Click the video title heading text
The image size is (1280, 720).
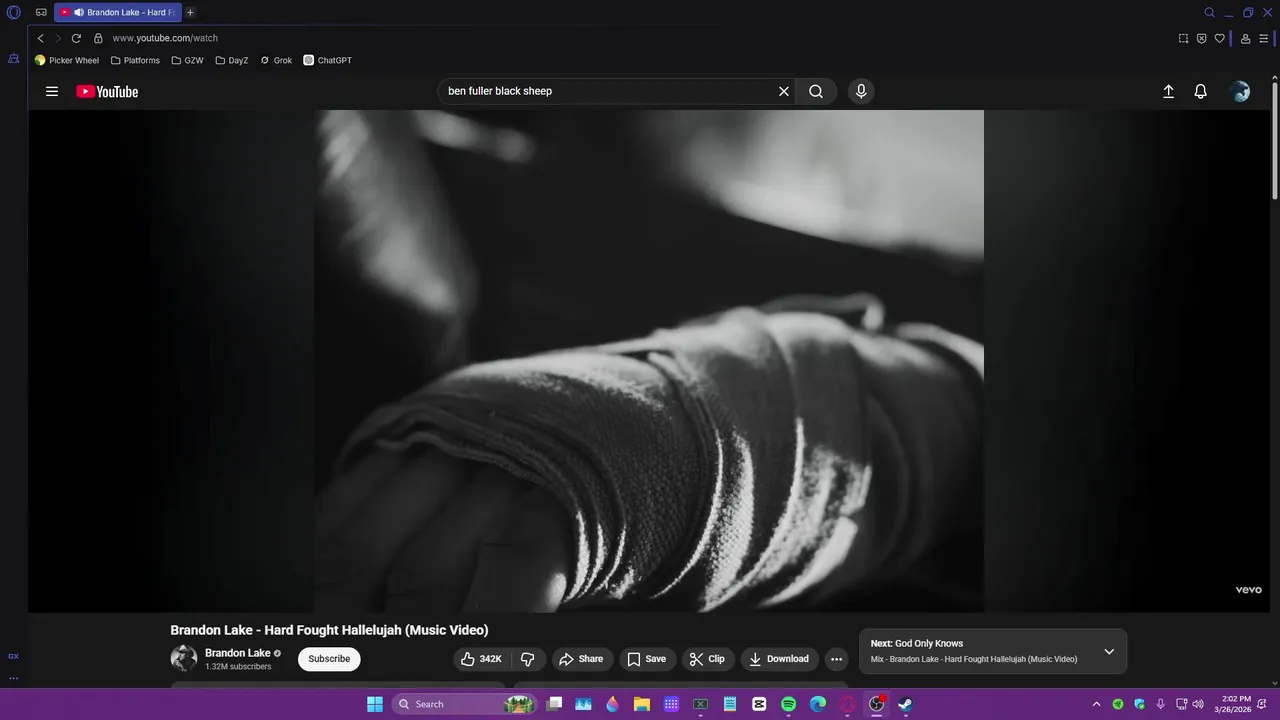(329, 630)
